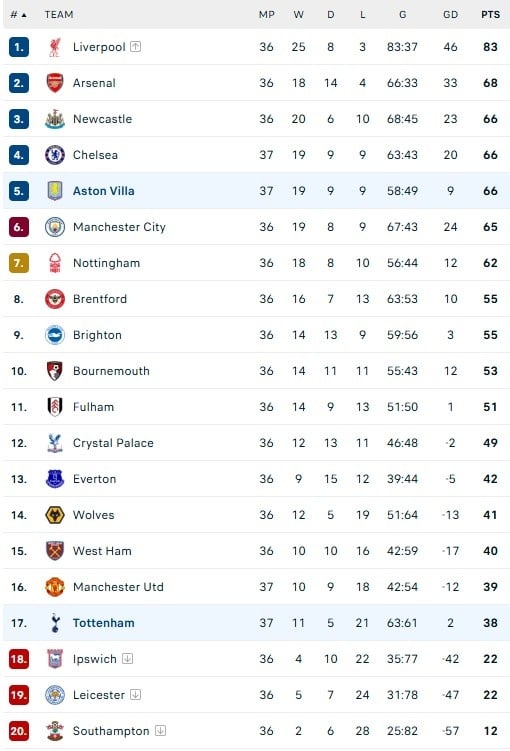Click the red position 20 badge
The image size is (510, 751).
[x=19, y=731]
